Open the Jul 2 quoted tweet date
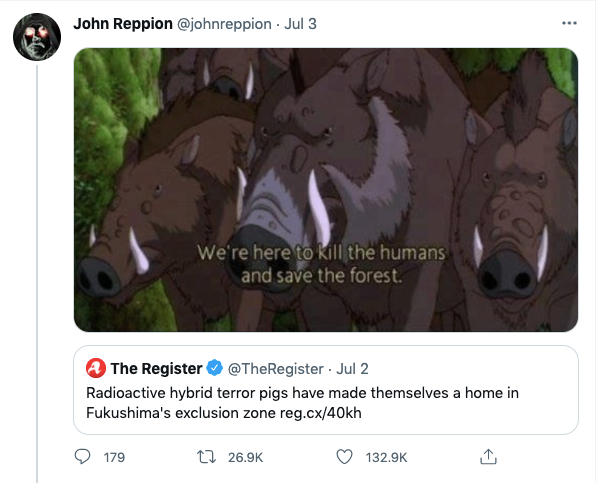The height and width of the screenshot is (483, 597). (352, 369)
